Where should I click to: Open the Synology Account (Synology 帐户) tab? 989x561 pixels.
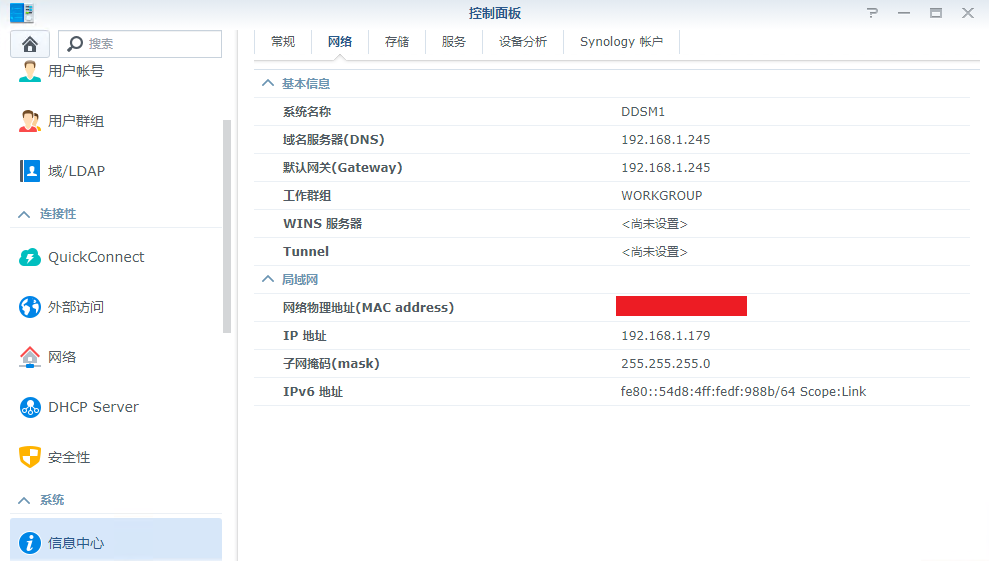click(621, 42)
